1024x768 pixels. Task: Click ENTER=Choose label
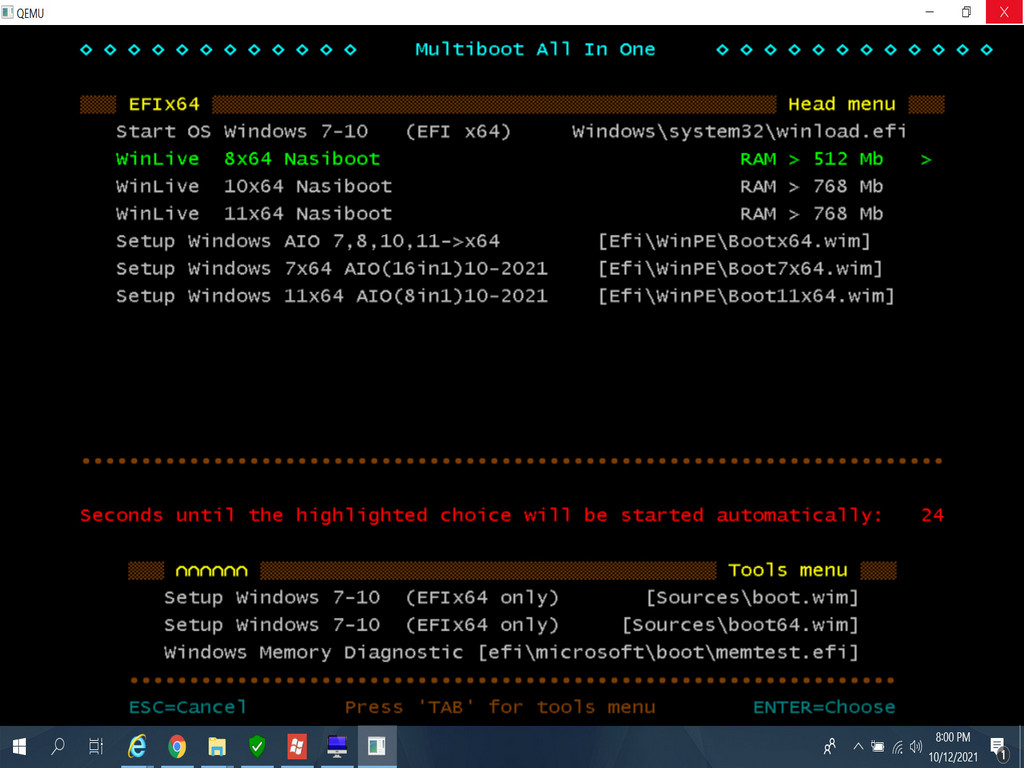tap(824, 707)
